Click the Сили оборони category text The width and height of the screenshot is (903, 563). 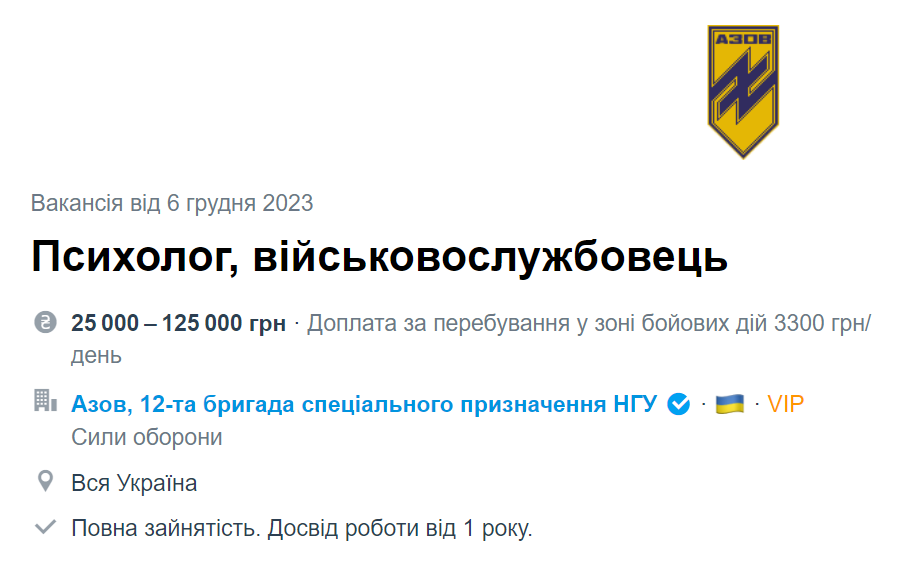pyautogui.click(x=147, y=437)
